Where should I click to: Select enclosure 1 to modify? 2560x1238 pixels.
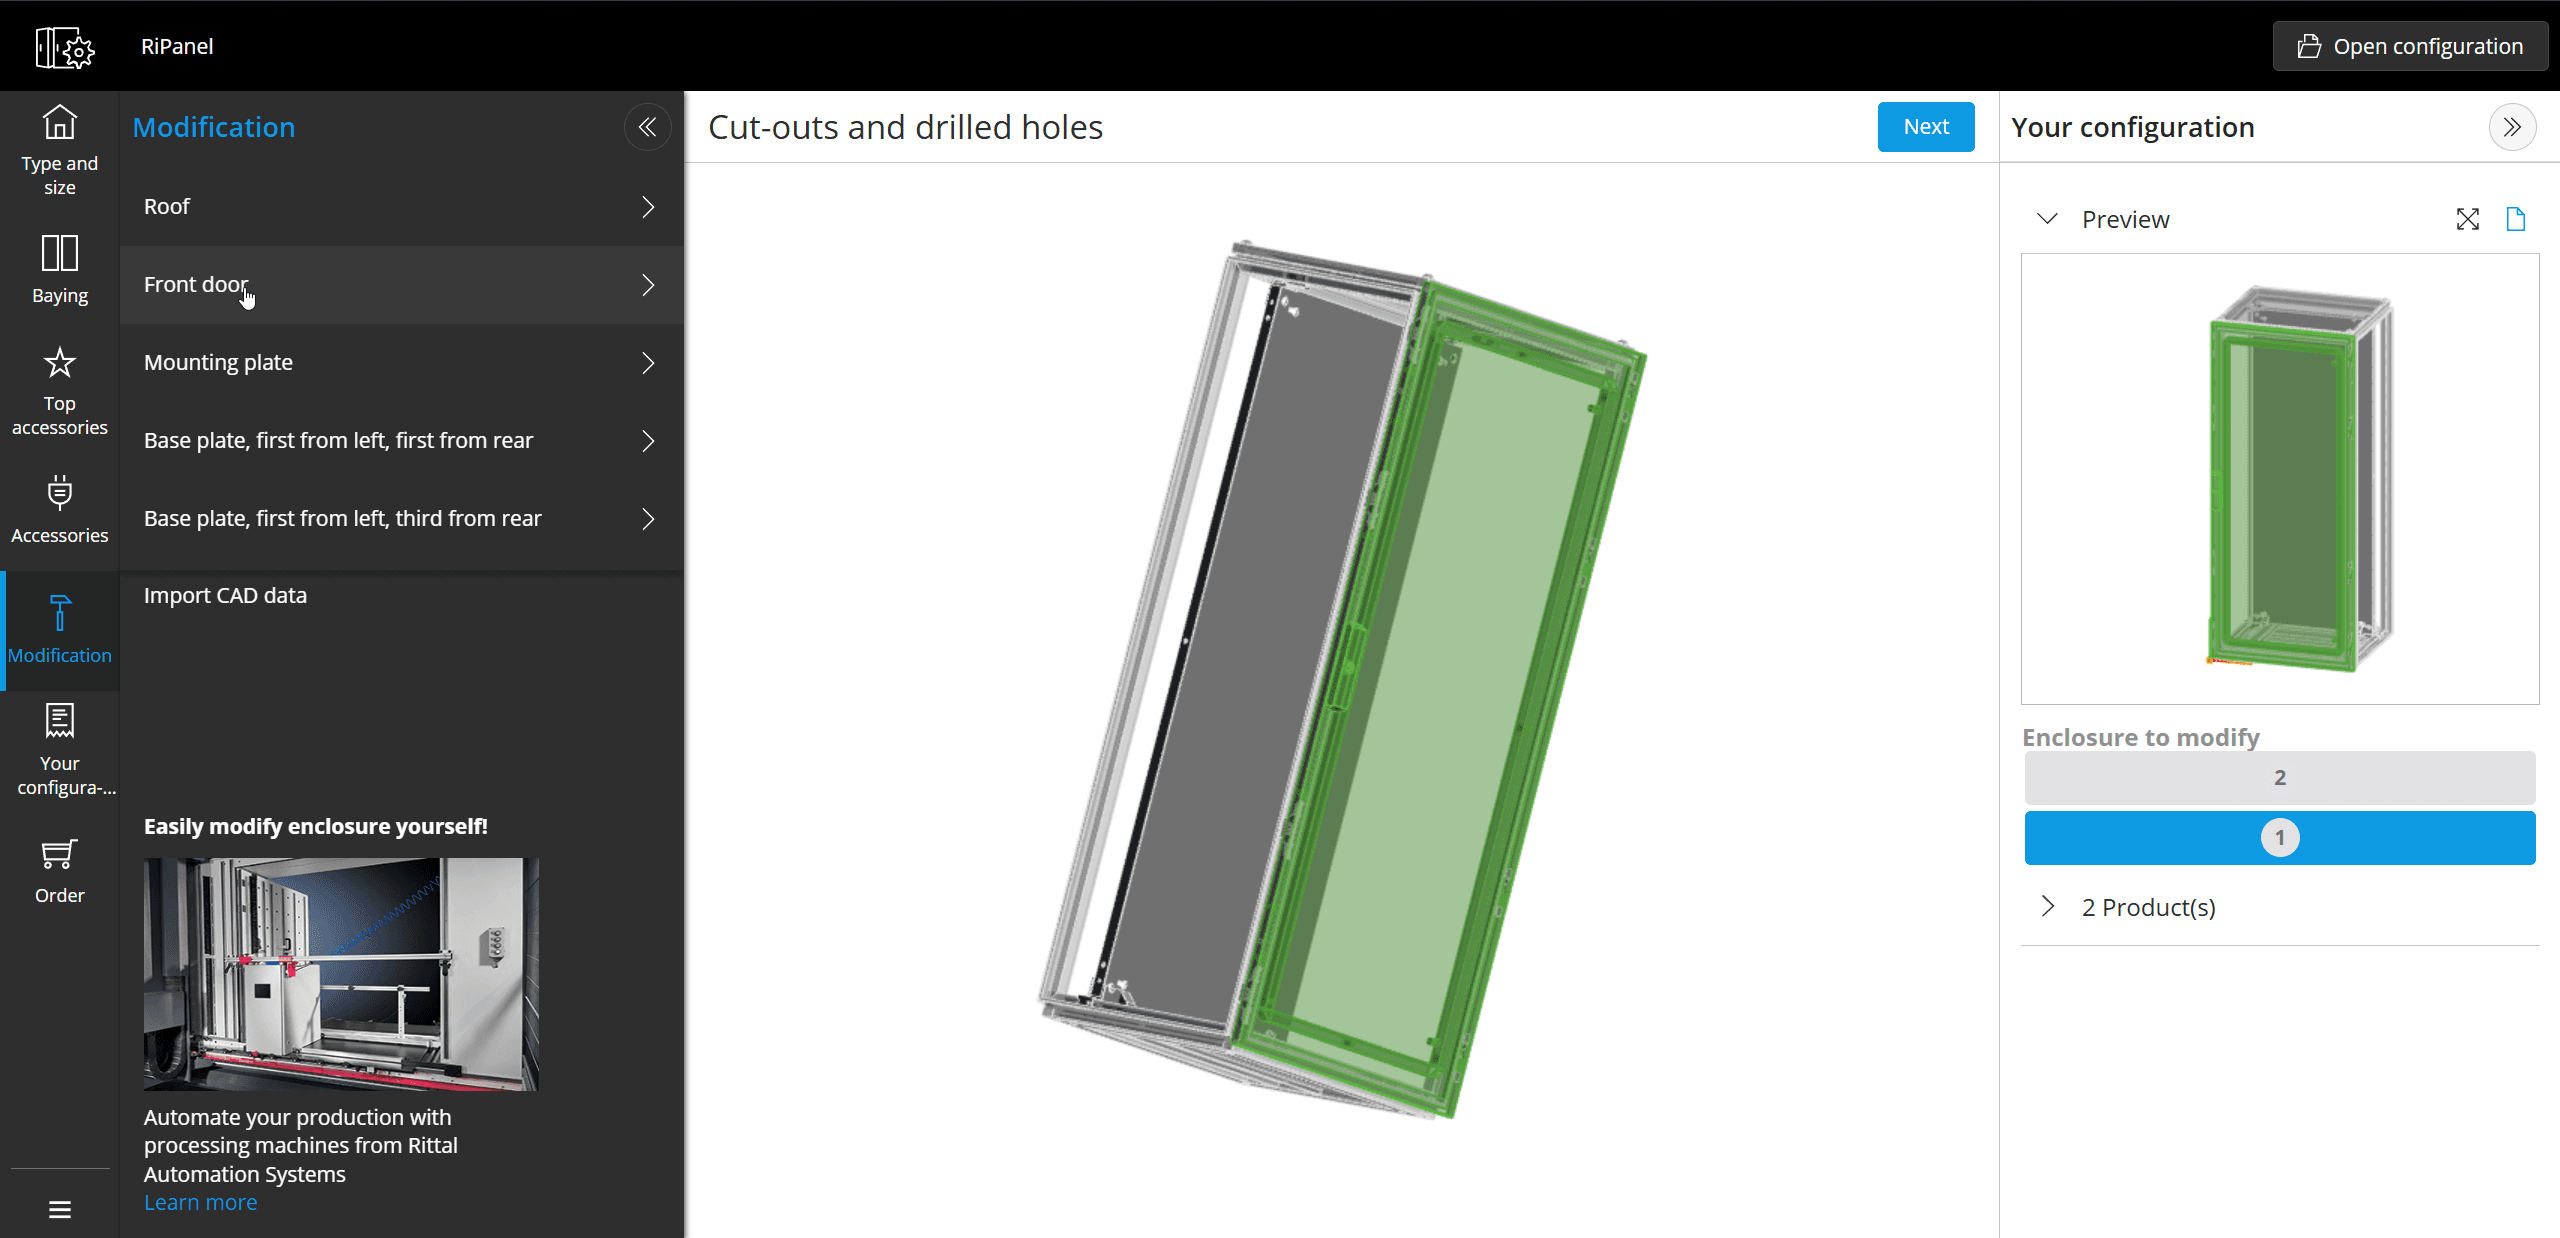[2279, 838]
